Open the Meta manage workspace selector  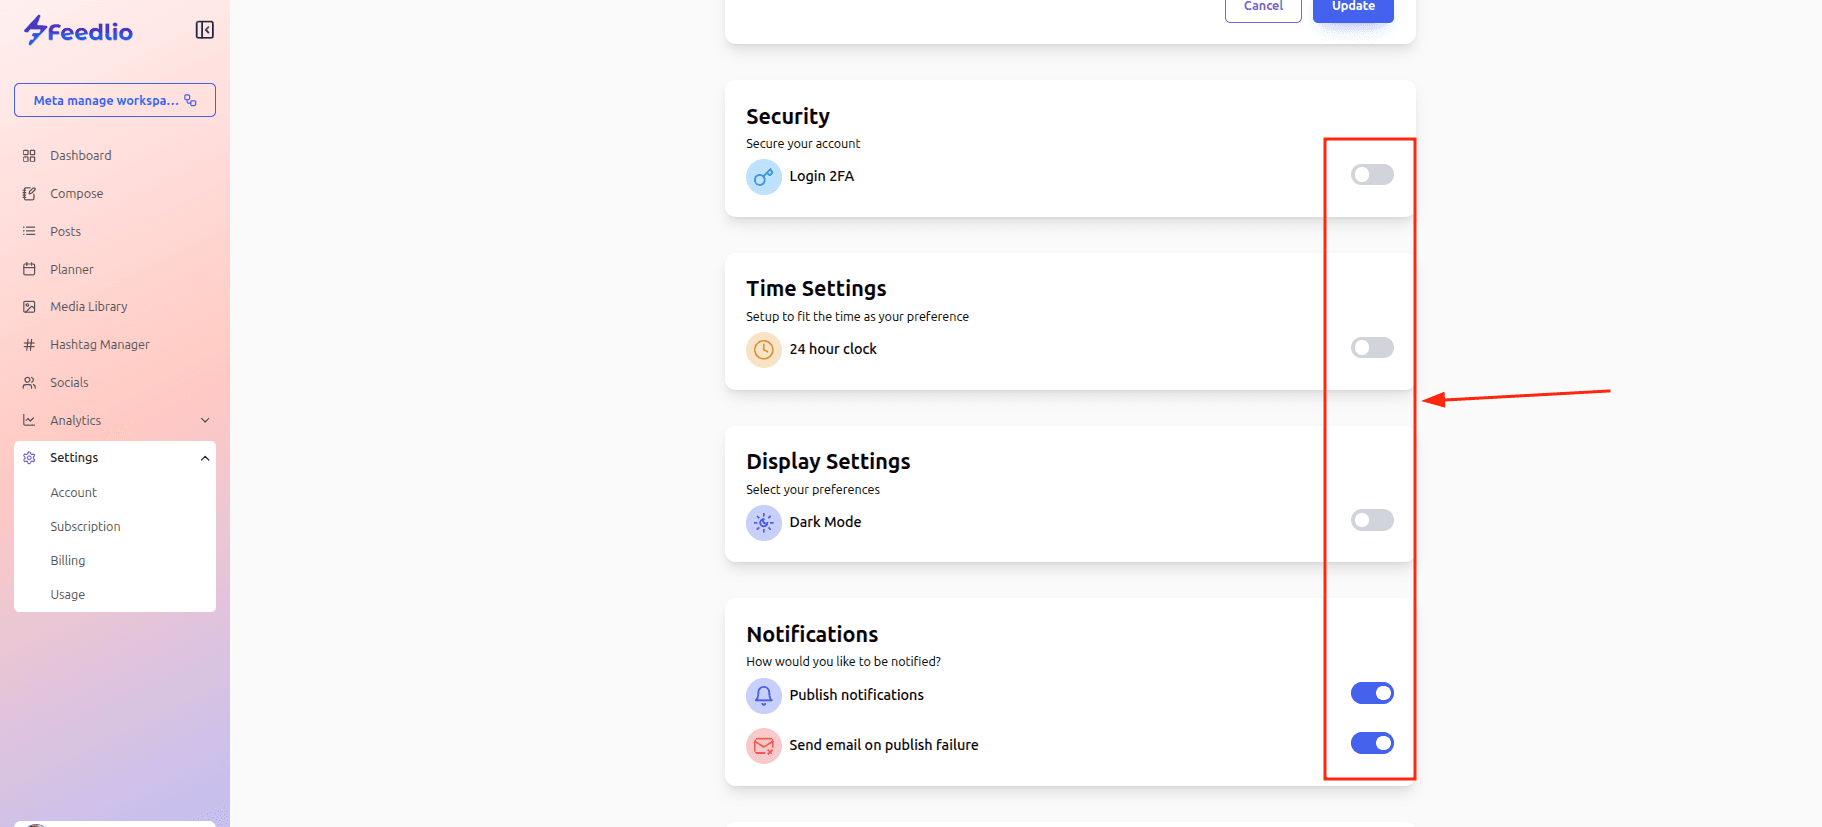click(x=115, y=100)
